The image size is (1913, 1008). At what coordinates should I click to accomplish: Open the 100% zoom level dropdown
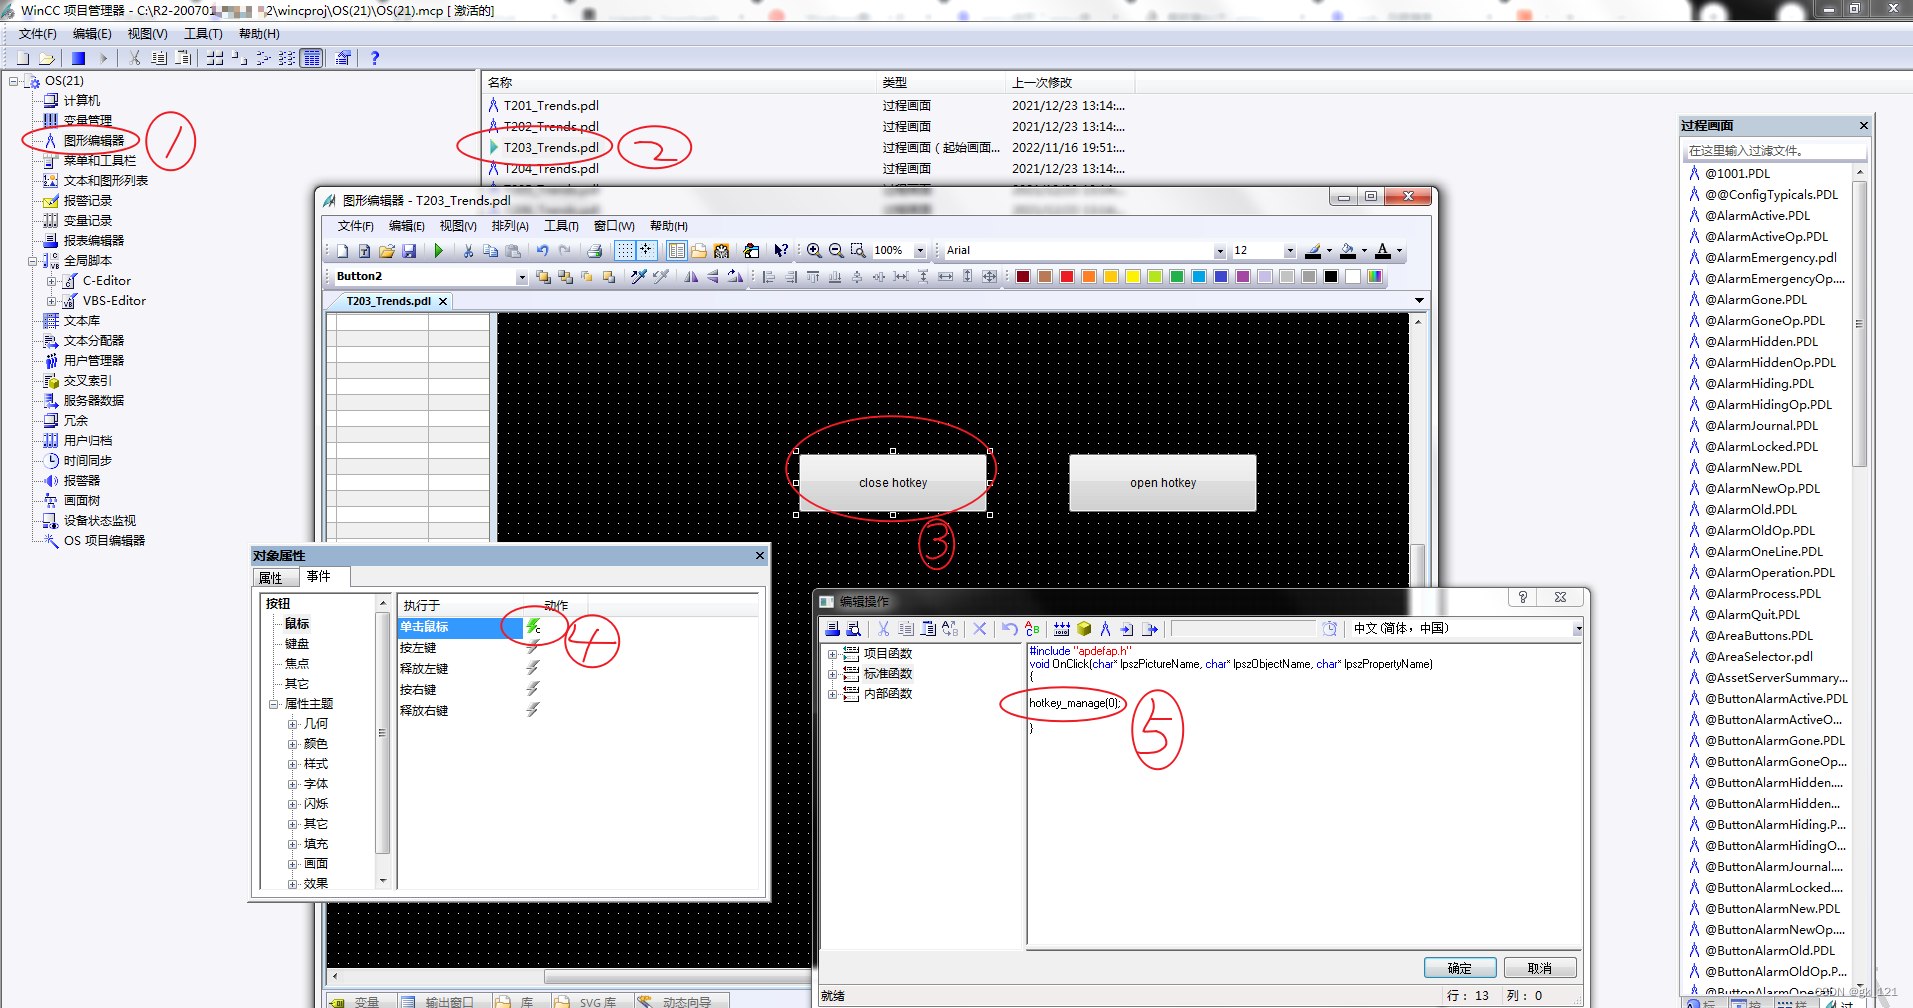(x=920, y=250)
